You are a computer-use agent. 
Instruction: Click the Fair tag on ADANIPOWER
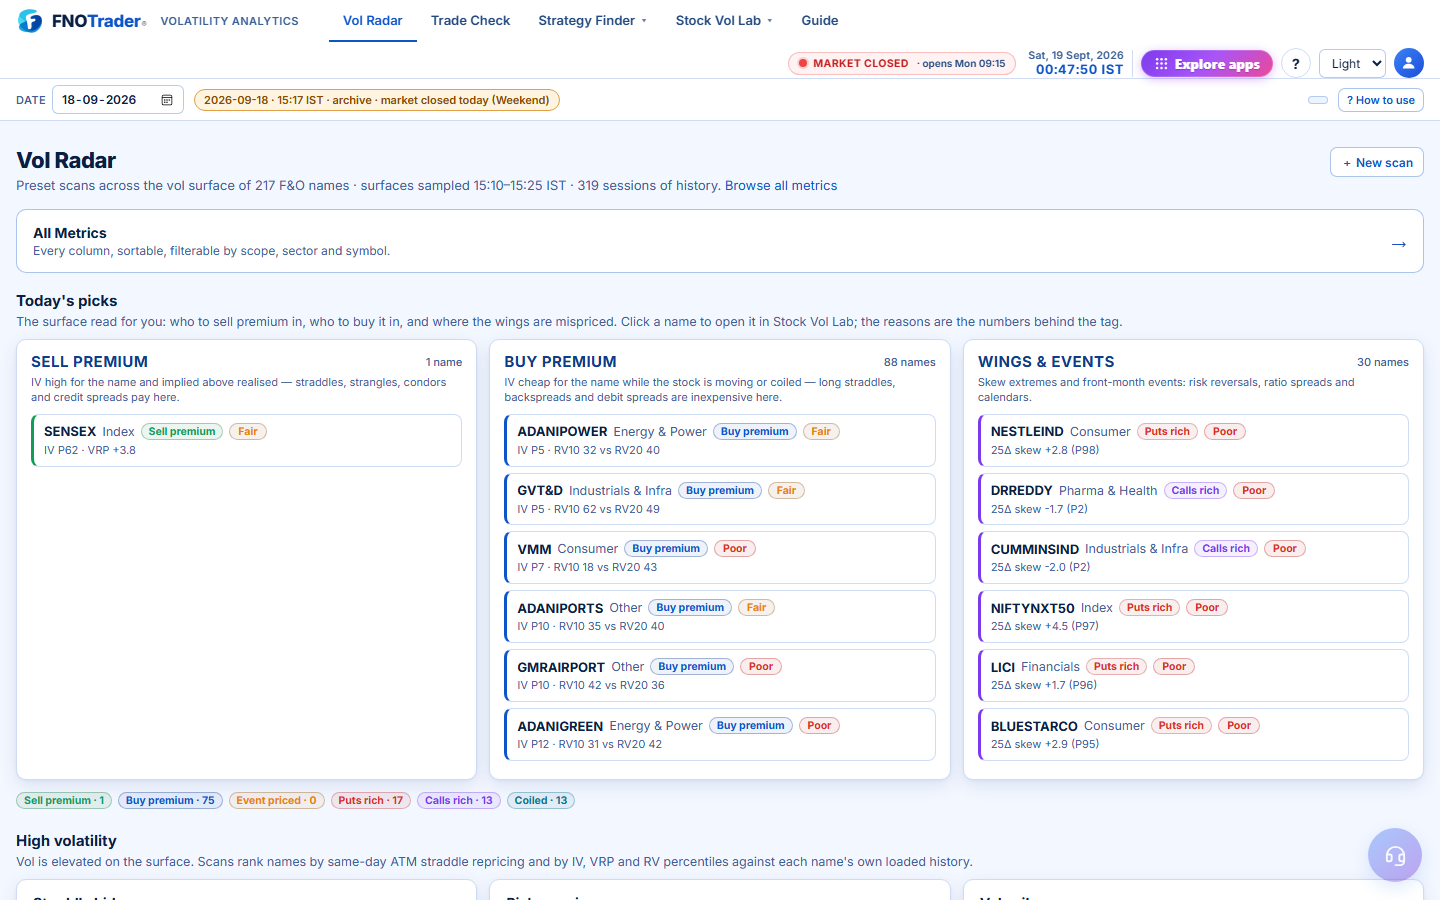(821, 431)
